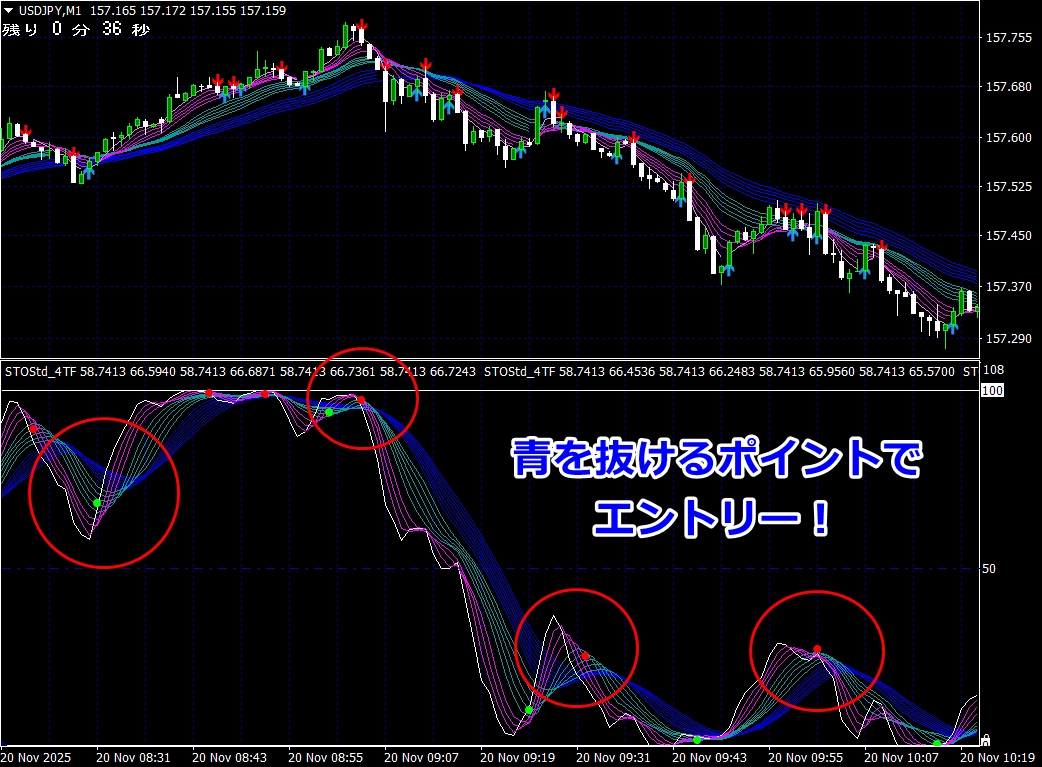Click the 20 Nov 2025 date label
The image size is (1042, 767).
(36, 758)
